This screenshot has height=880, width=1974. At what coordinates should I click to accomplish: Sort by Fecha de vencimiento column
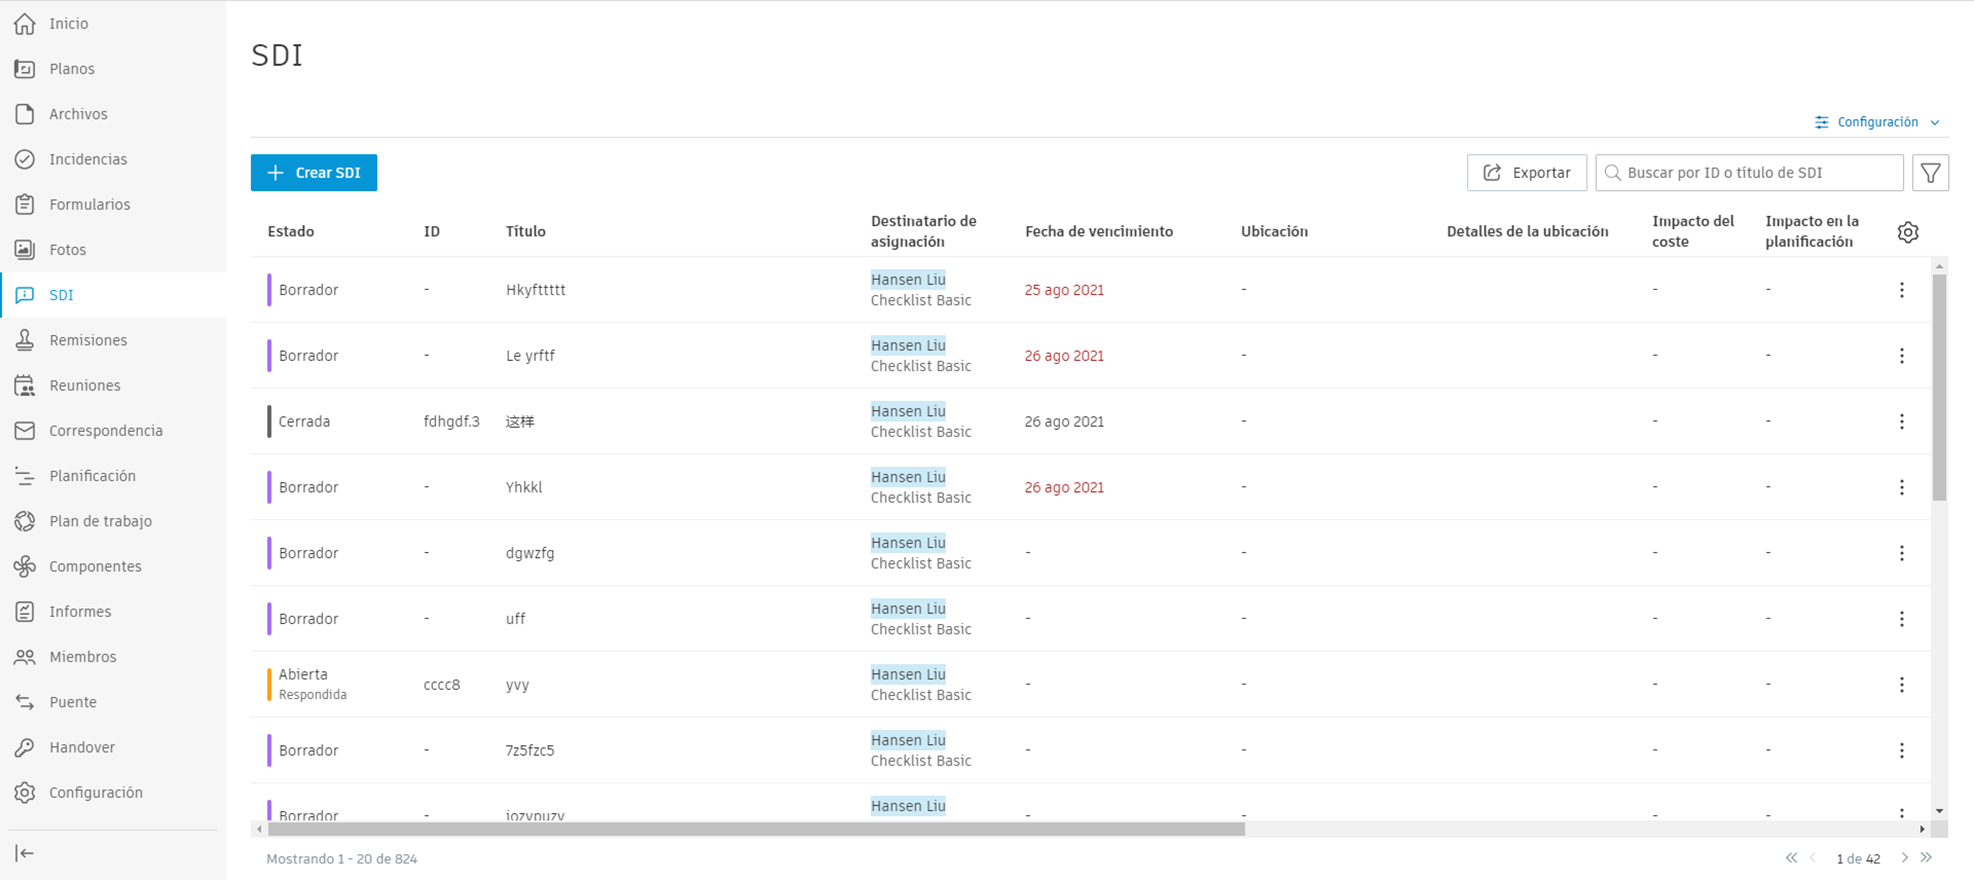(x=1098, y=232)
